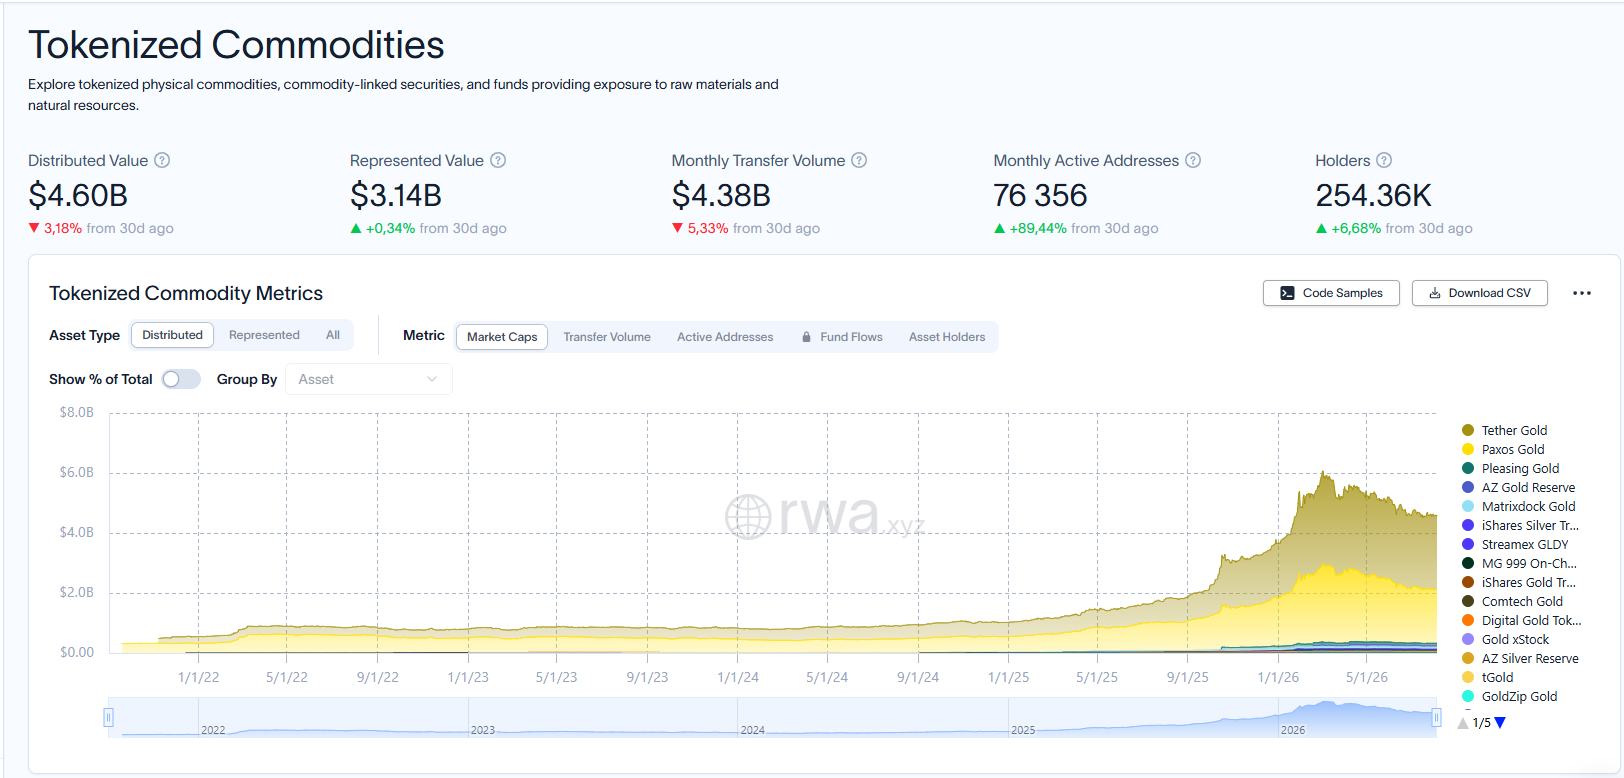Toggle Matrixdock Gold in the chart legend
This screenshot has height=778, width=1624.
tap(1518, 506)
